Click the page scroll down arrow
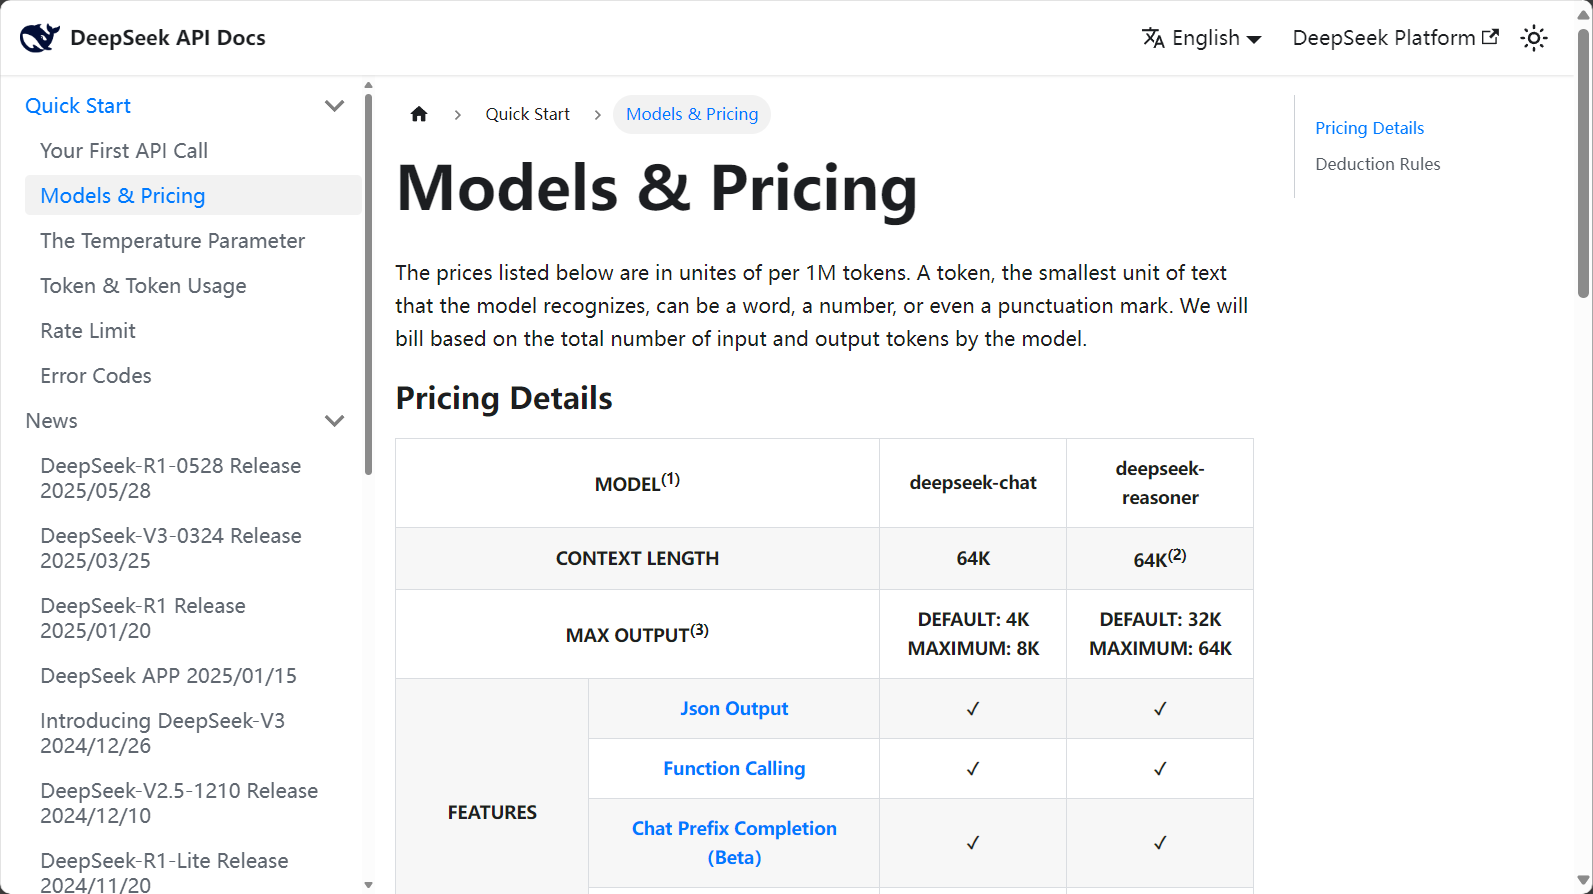1593x894 pixels. 1583,881
